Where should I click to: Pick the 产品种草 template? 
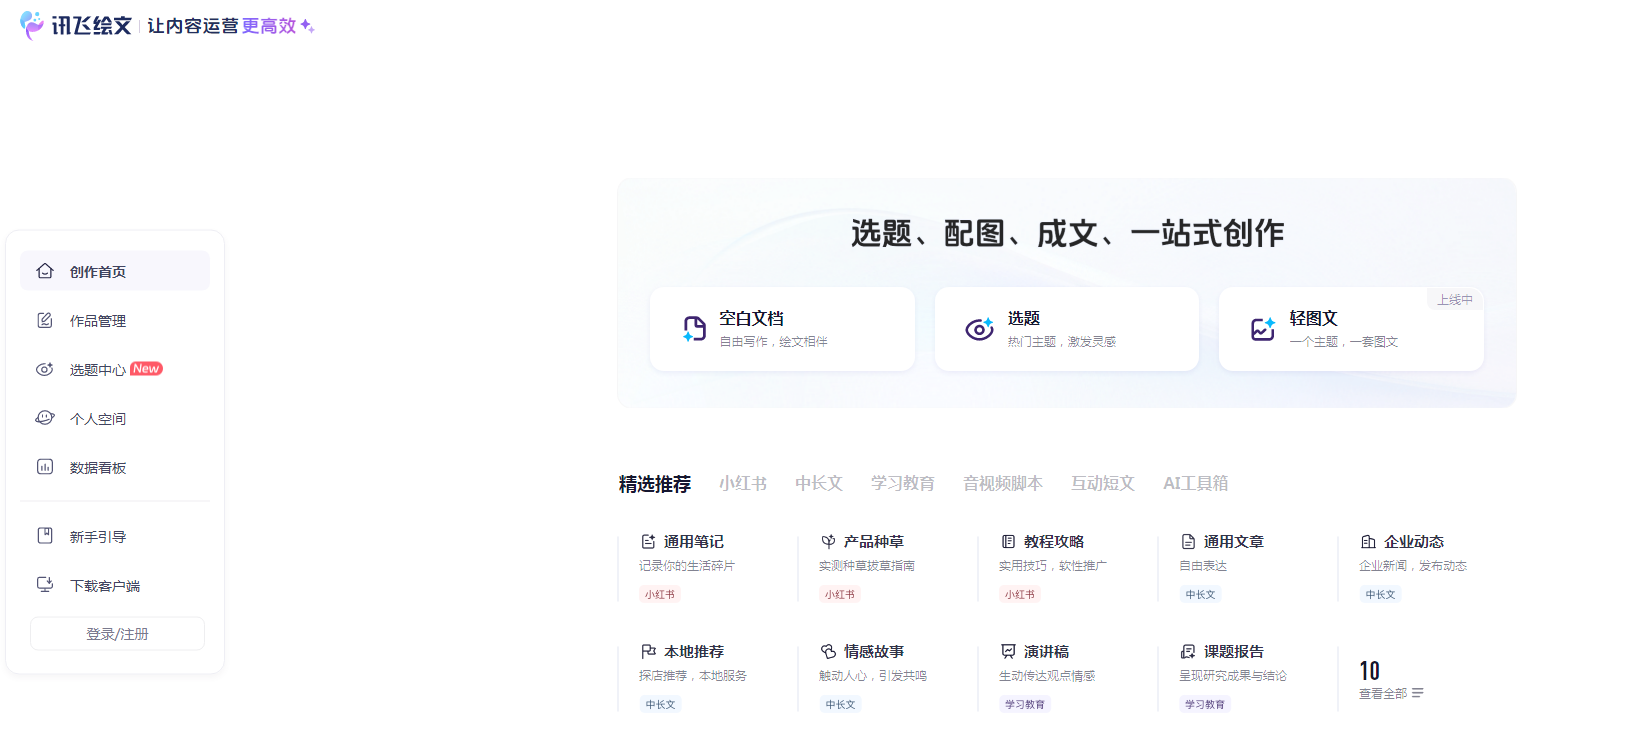(x=873, y=542)
